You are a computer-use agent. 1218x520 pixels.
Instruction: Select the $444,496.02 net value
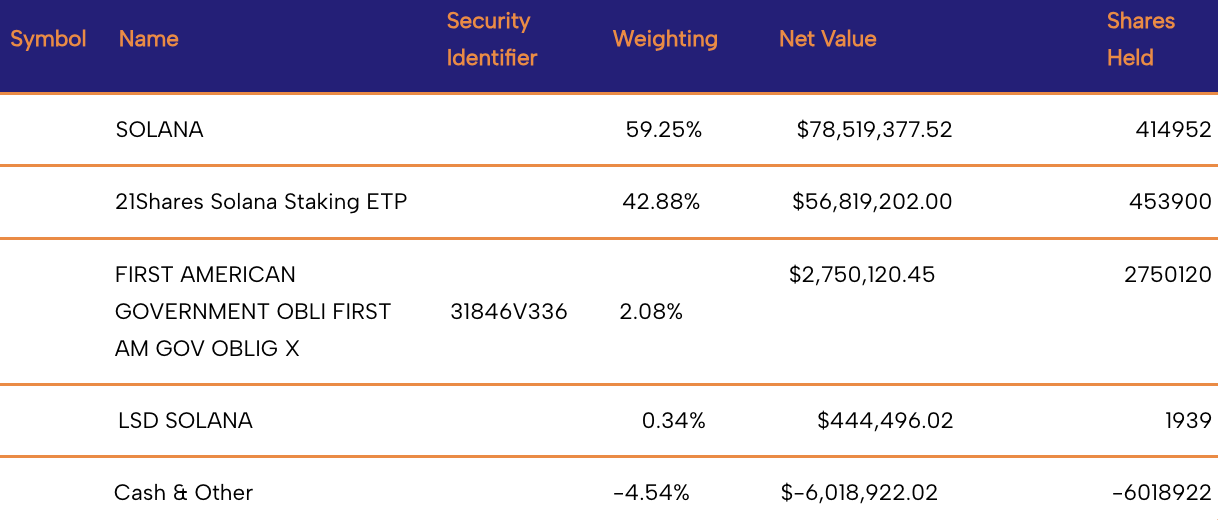click(885, 421)
